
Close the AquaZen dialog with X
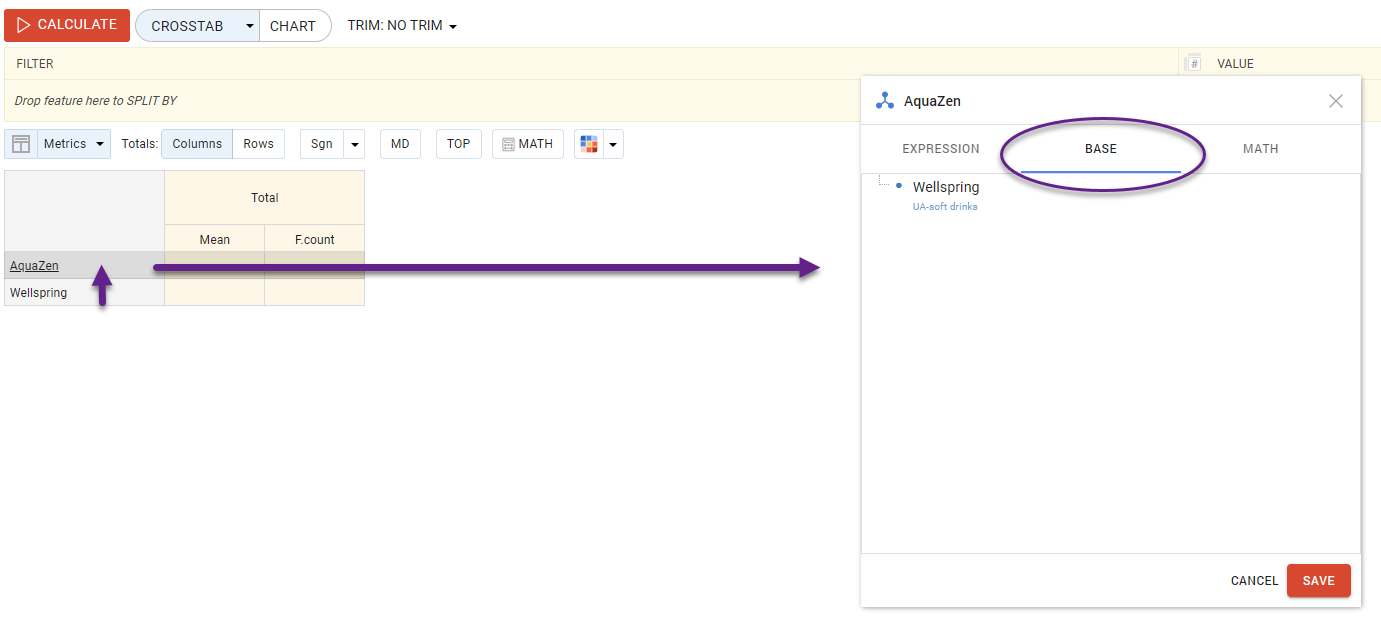(x=1336, y=101)
